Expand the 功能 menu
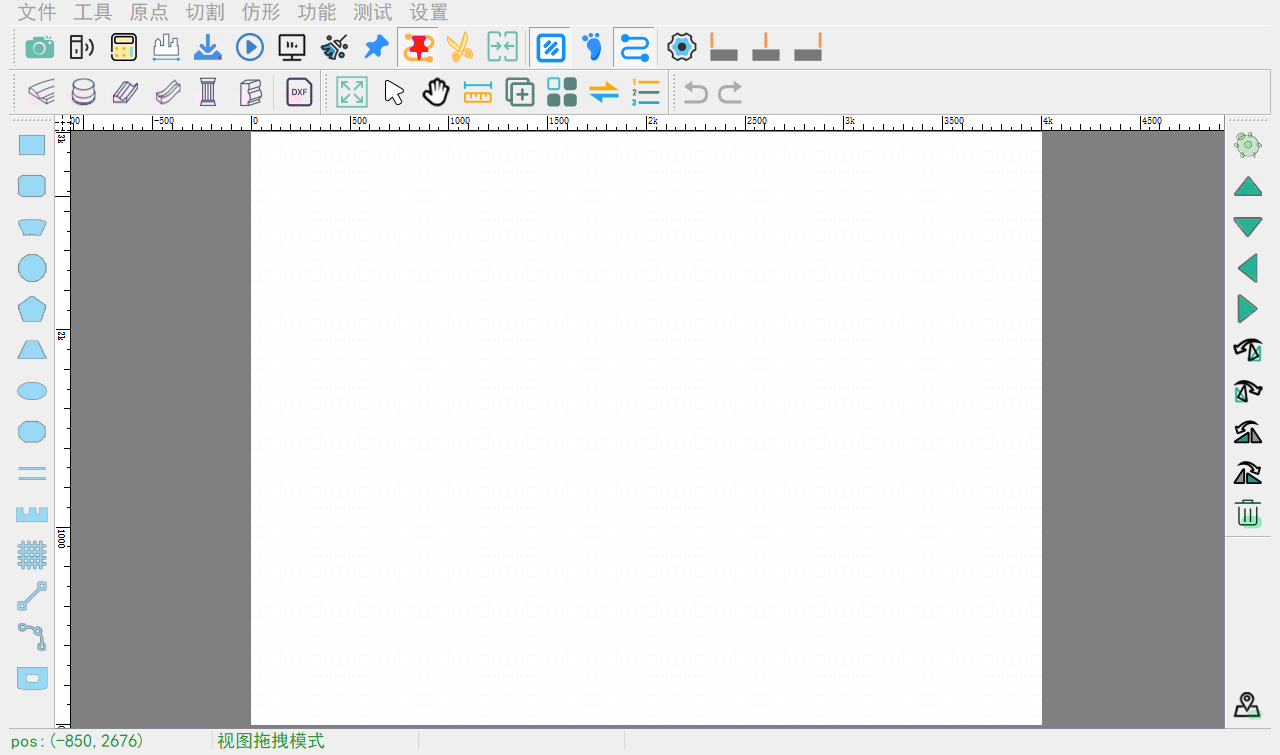This screenshot has width=1280, height=755. (317, 12)
